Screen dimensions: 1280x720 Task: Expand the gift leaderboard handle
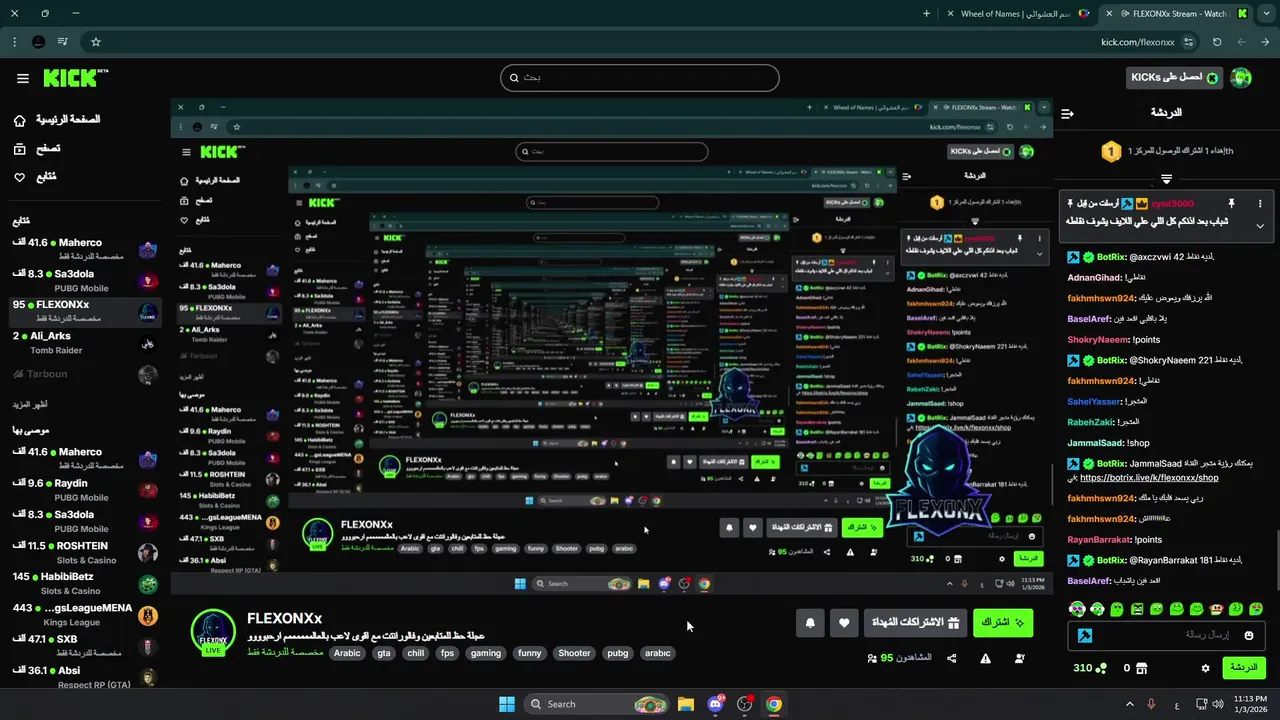pos(1166,179)
